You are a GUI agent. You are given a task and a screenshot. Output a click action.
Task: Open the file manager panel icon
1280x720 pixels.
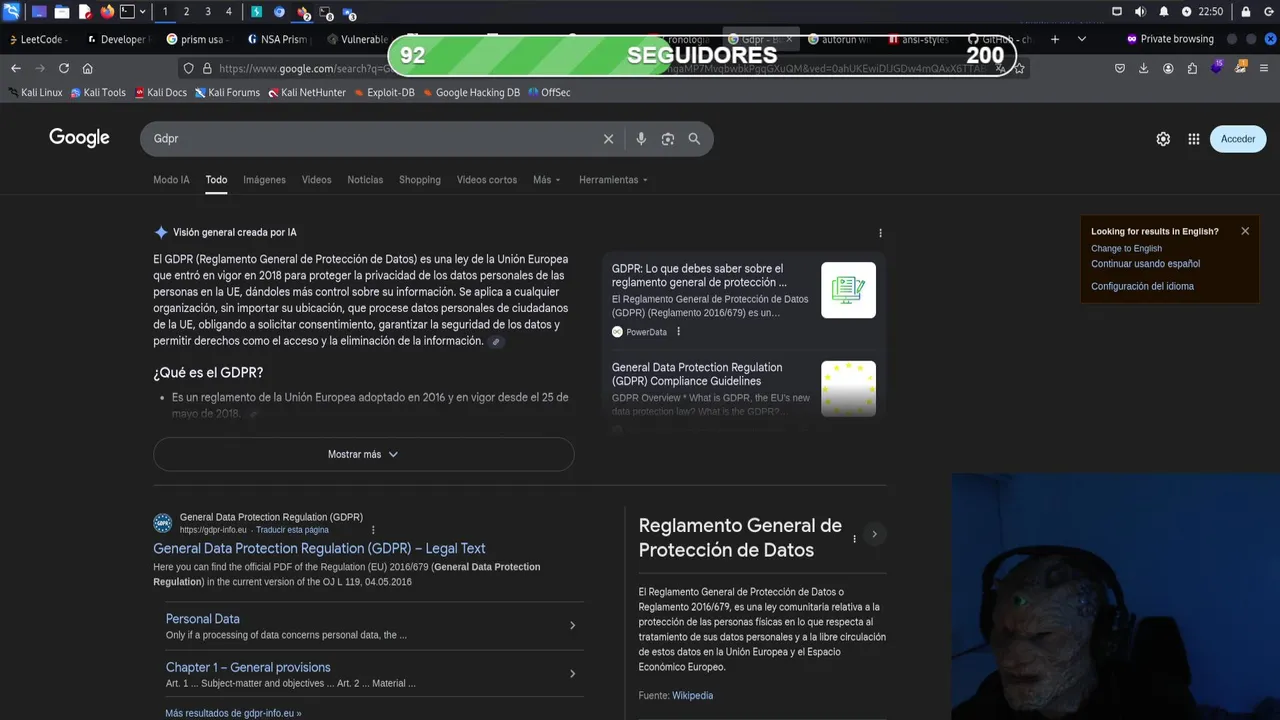coord(62,12)
